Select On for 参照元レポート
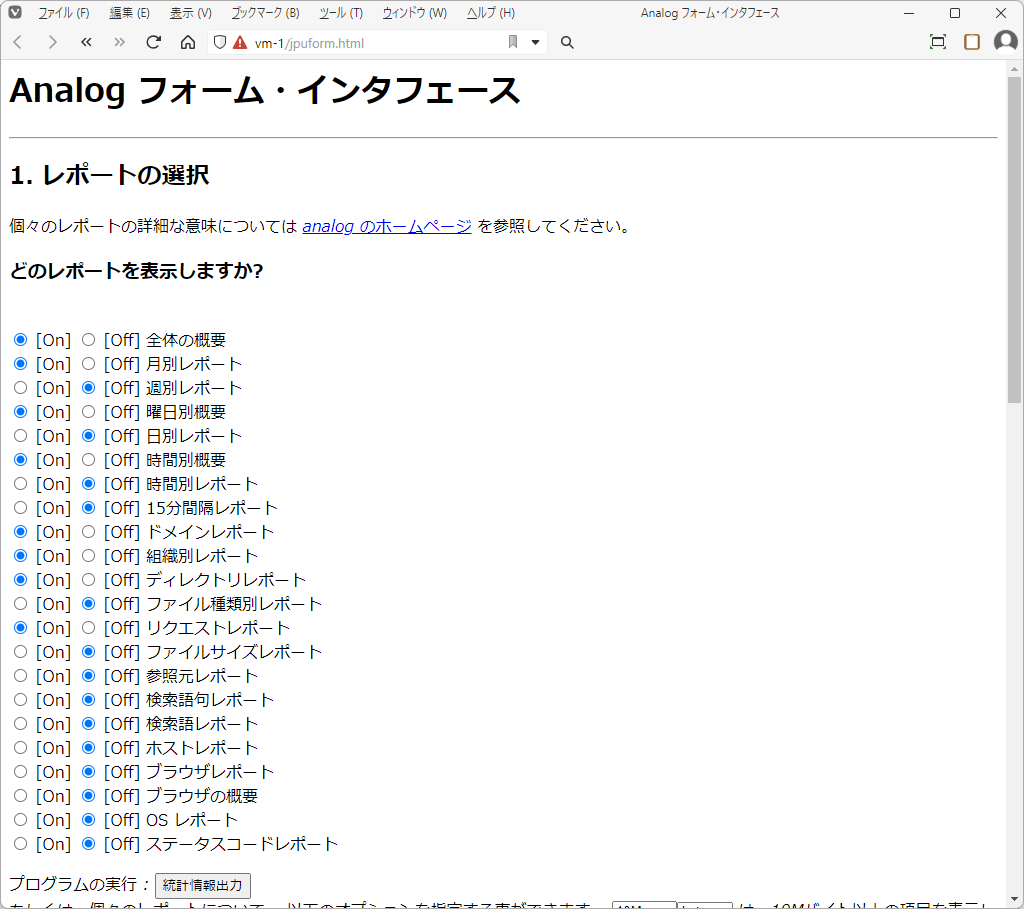The height and width of the screenshot is (909, 1024). pos(20,676)
